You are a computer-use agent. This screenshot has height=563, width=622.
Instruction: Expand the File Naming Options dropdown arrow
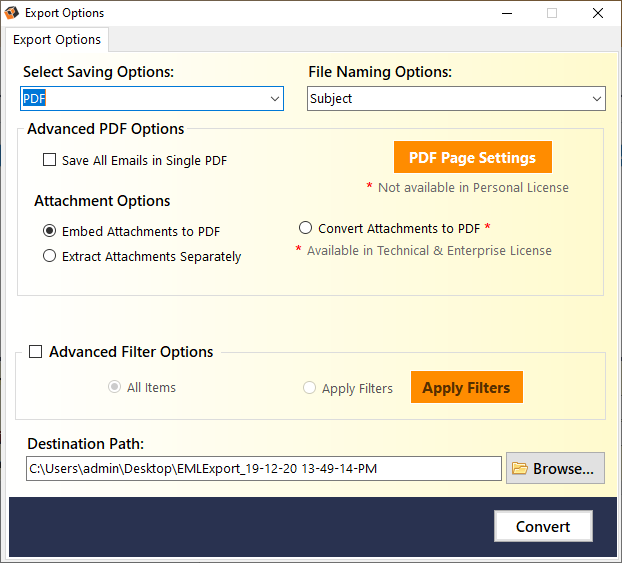point(597,98)
